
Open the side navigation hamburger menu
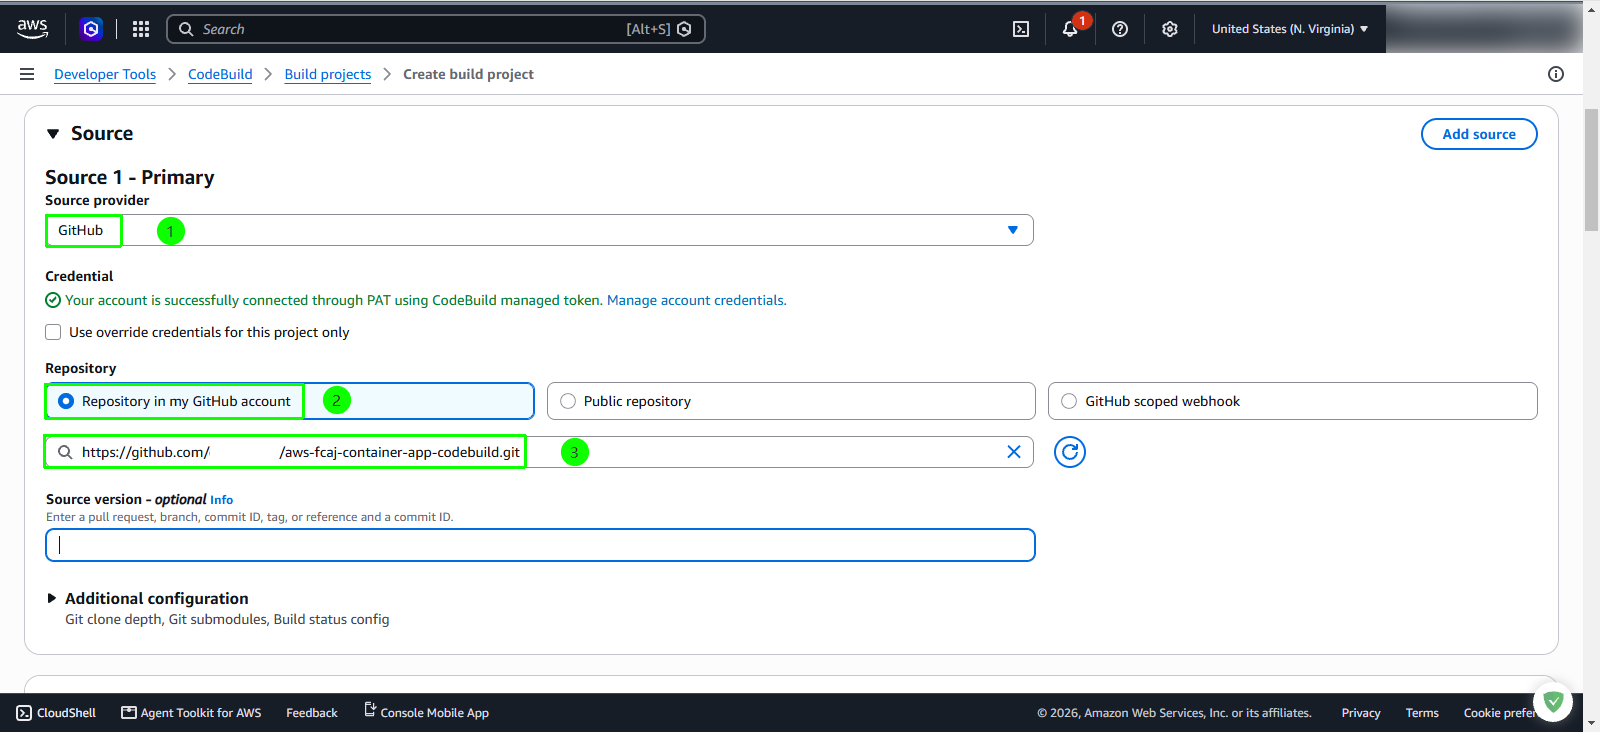tap(27, 74)
